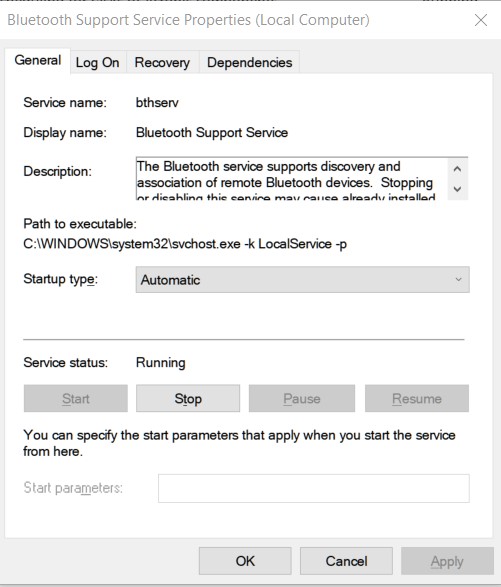Click the Pause service button
Screen dimensions: 501x587
(302, 398)
